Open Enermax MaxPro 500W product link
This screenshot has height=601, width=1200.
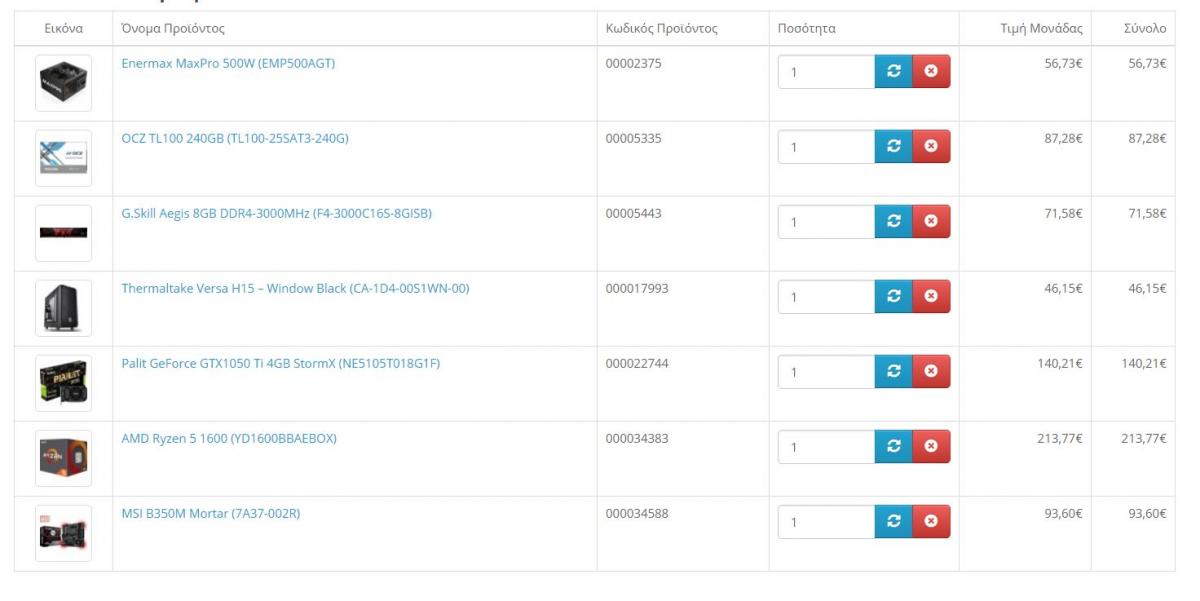pyautogui.click(x=228, y=63)
